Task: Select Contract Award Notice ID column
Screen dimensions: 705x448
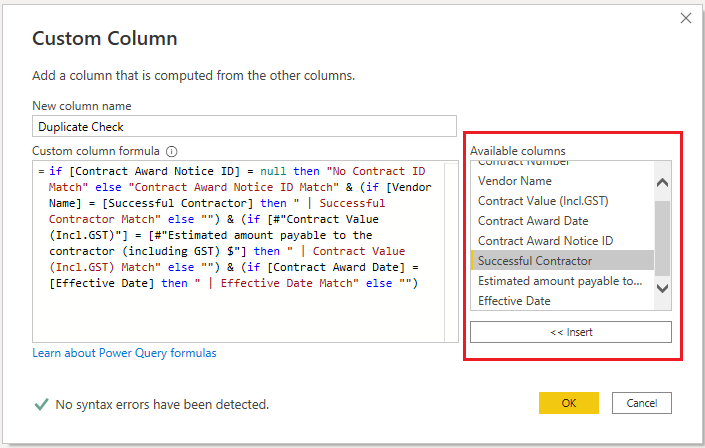Action: (562, 241)
